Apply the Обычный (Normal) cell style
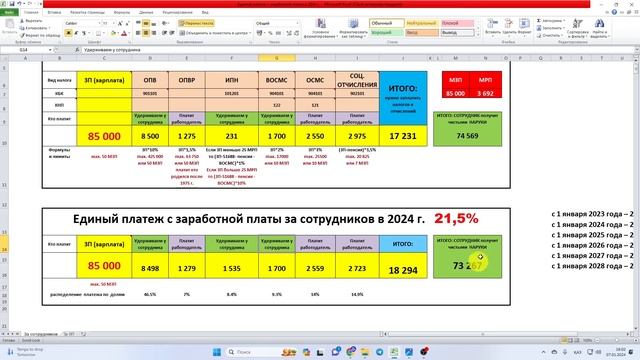The height and width of the screenshot is (360, 640). [387, 23]
